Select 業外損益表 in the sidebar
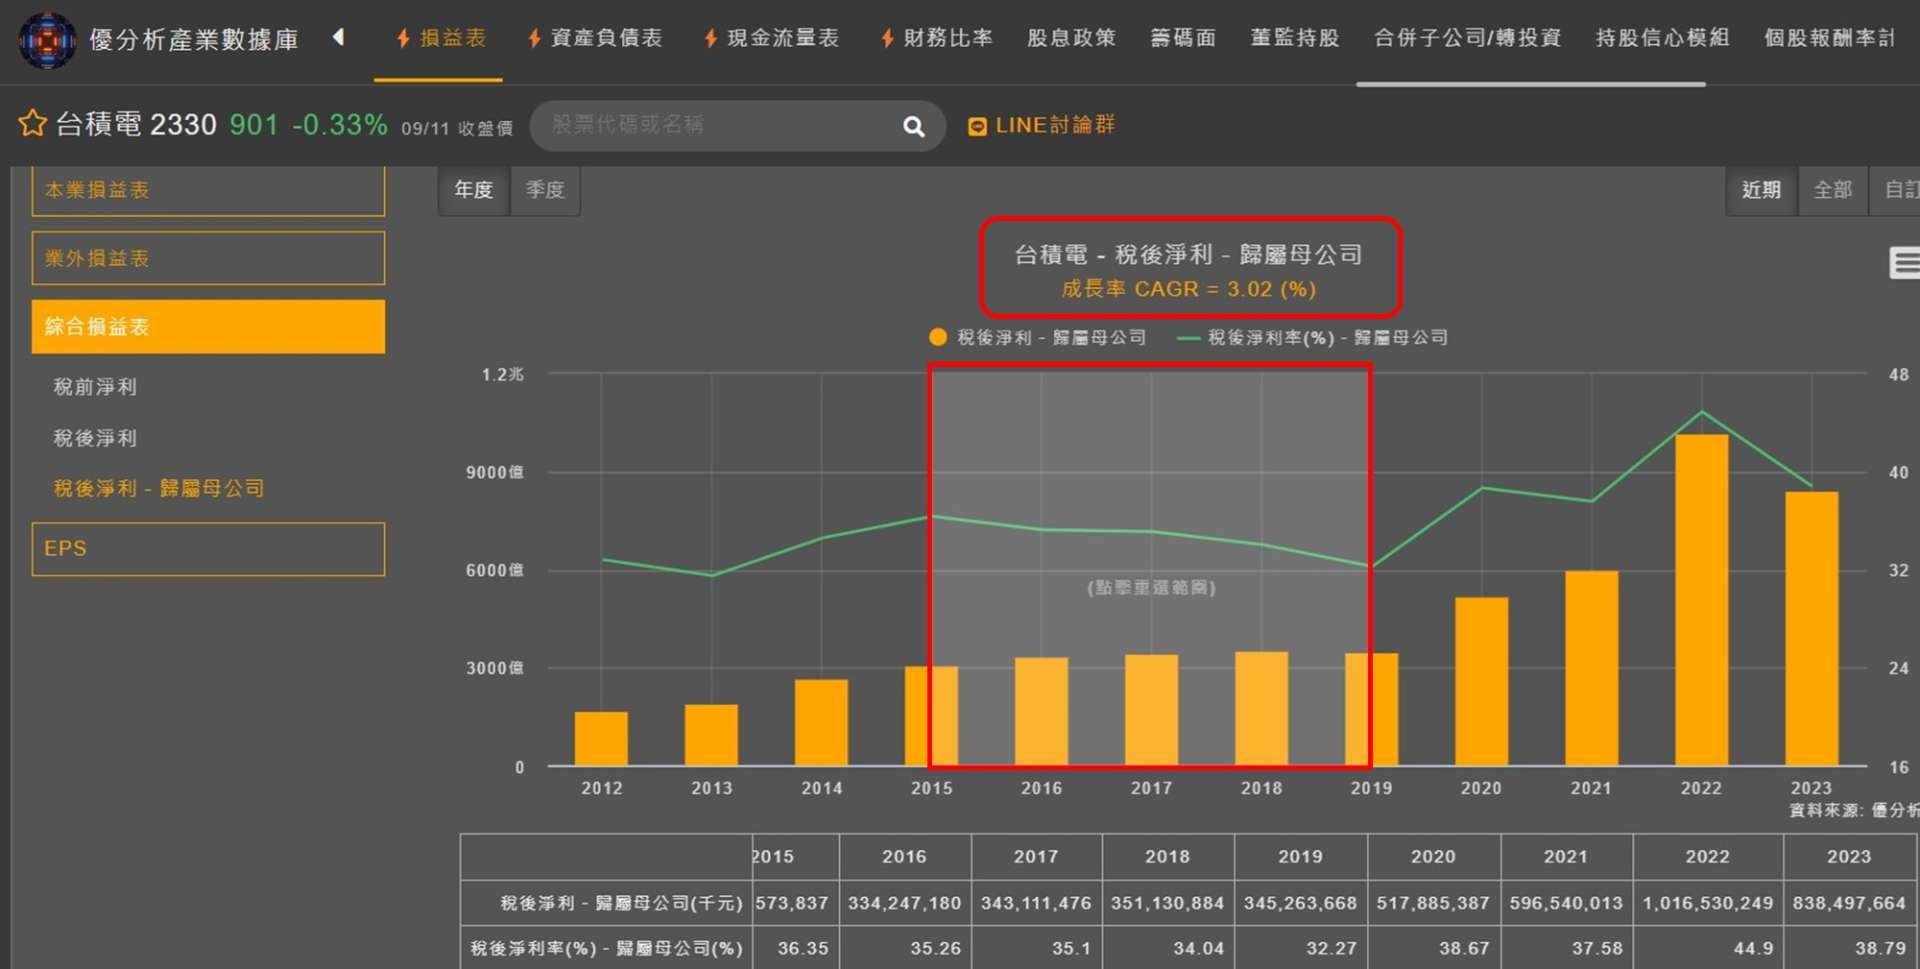1920x969 pixels. pos(208,258)
